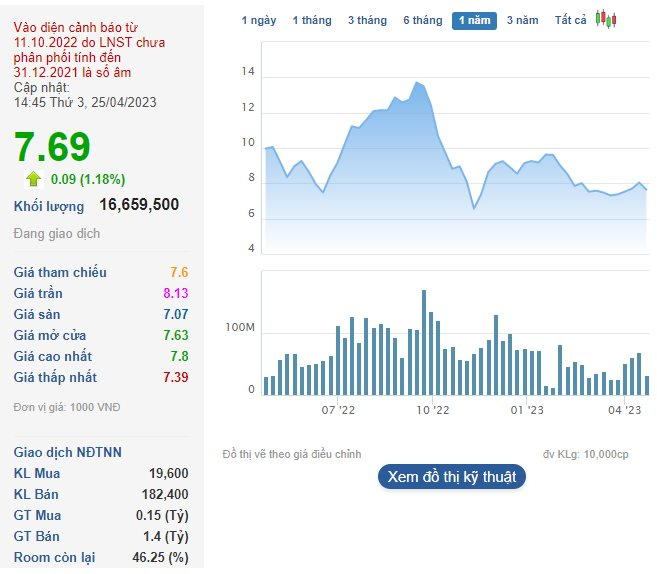Click the 'Giá thấp nhất' label
Screen dimensions: 657x574
coord(55,377)
